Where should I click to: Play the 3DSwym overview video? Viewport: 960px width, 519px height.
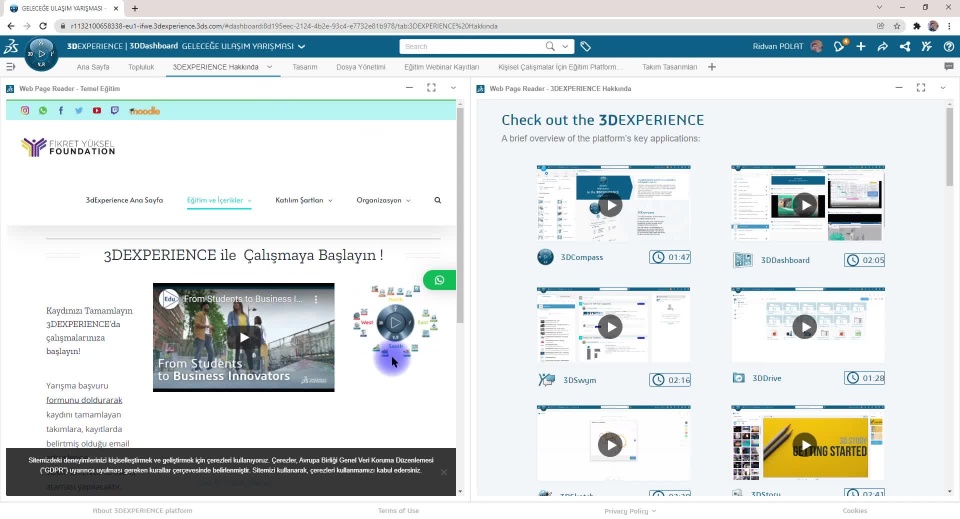click(610, 327)
